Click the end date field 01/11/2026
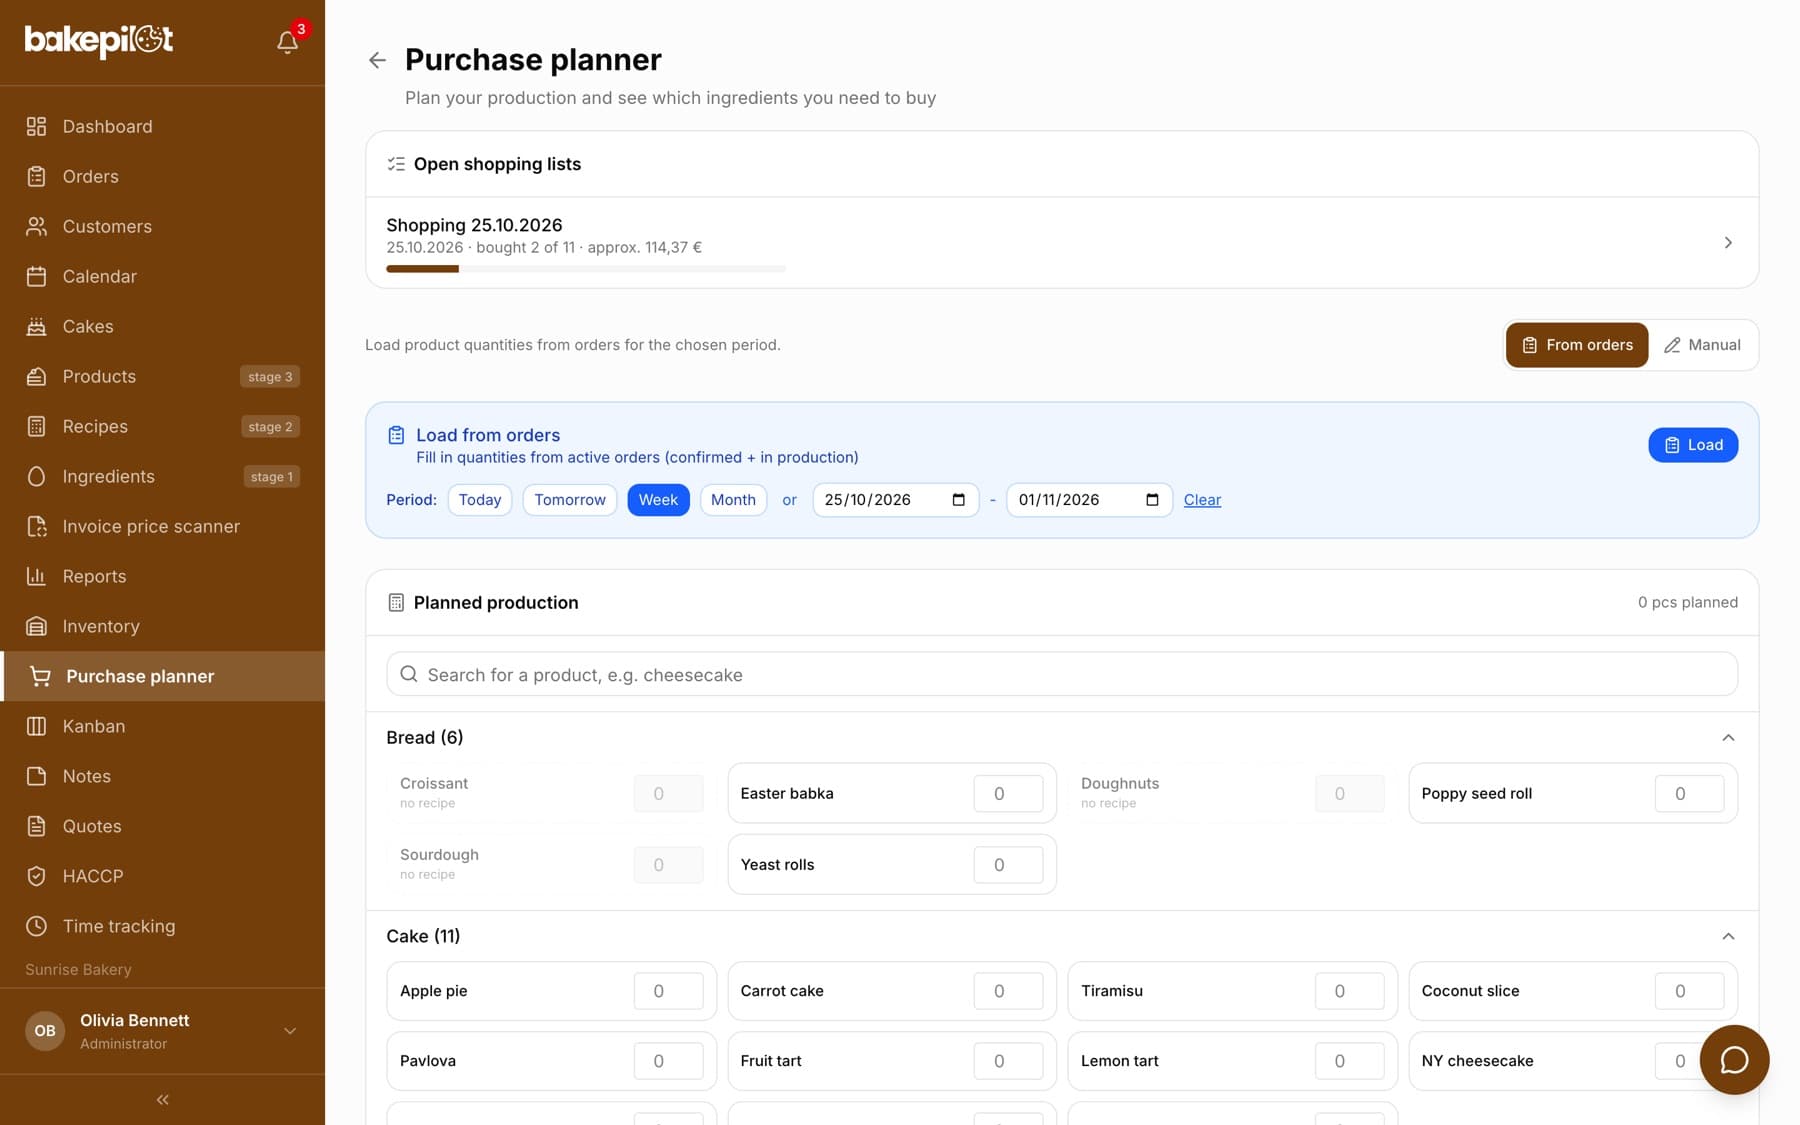This screenshot has height=1125, width=1800. [x=1089, y=500]
